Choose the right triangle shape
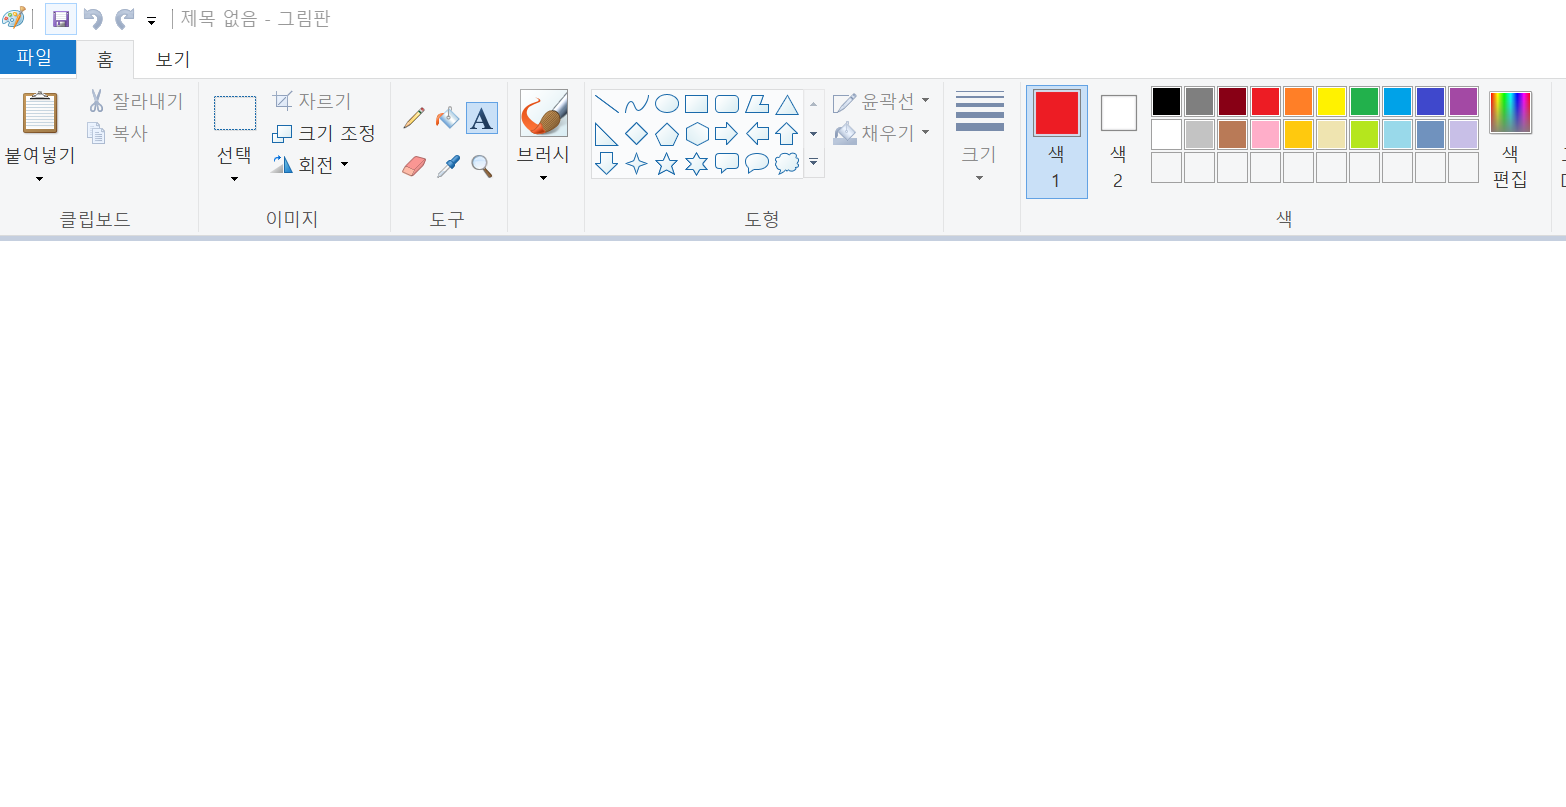1566x807 pixels. (606, 134)
